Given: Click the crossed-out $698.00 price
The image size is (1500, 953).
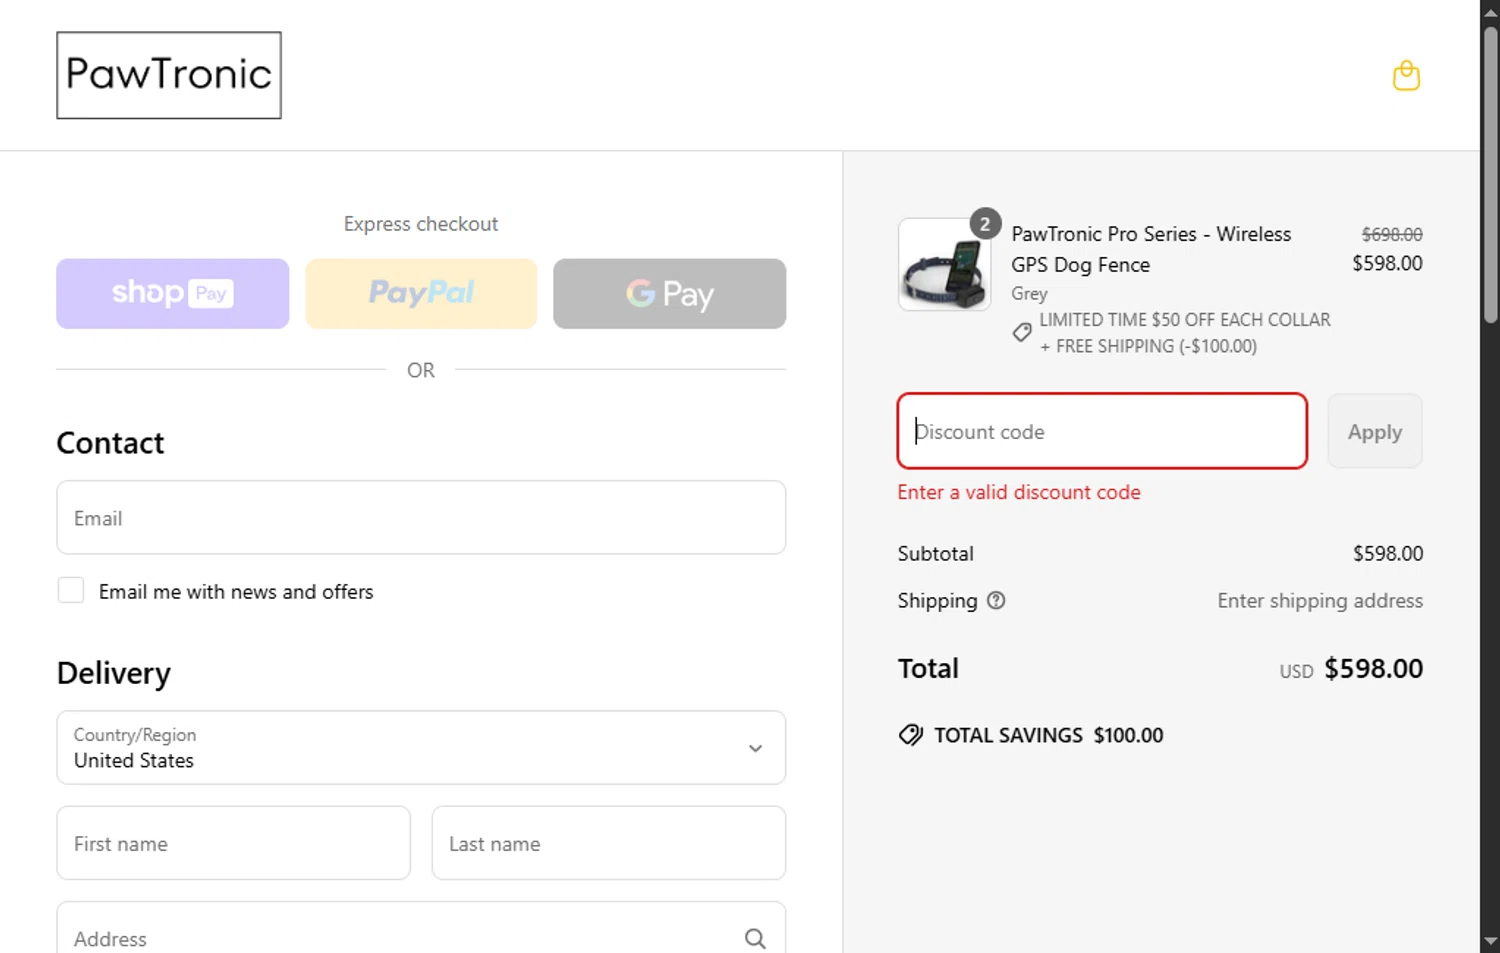Looking at the screenshot, I should pyautogui.click(x=1391, y=234).
